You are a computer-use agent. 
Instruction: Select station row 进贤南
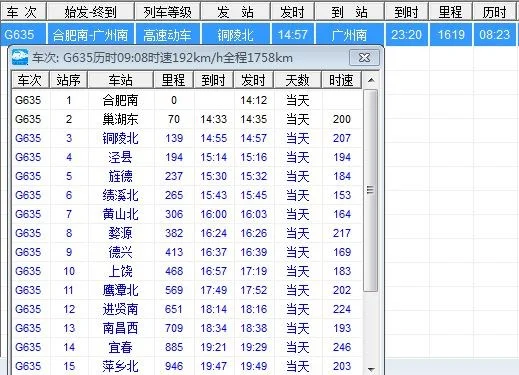click(187, 309)
